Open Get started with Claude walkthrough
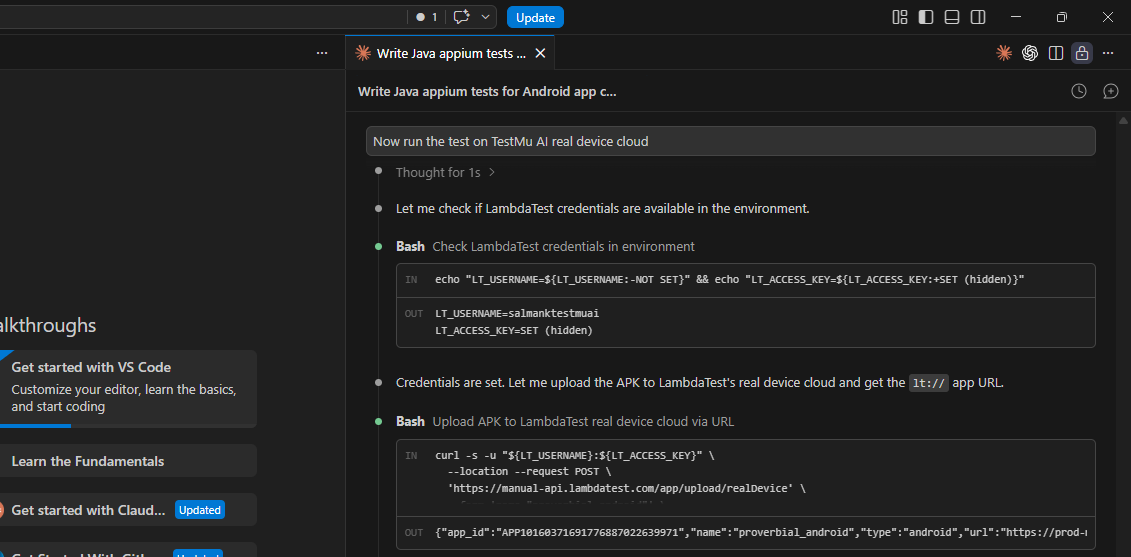 tap(127, 510)
